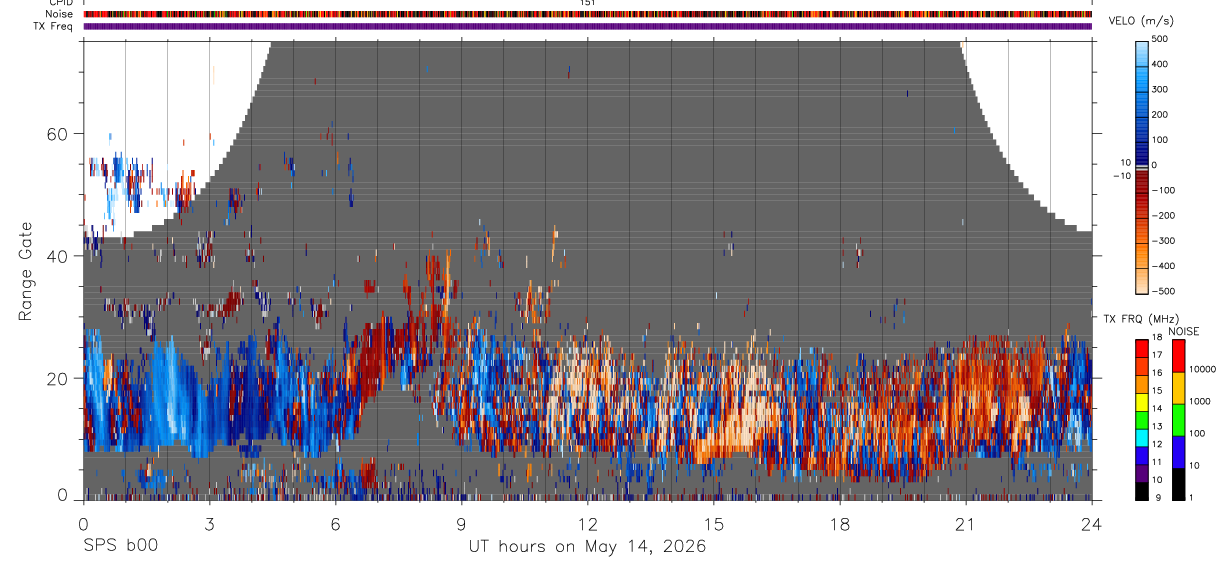
Task: Pick the green swatch of NOISE legend
Action: (x=1178, y=420)
